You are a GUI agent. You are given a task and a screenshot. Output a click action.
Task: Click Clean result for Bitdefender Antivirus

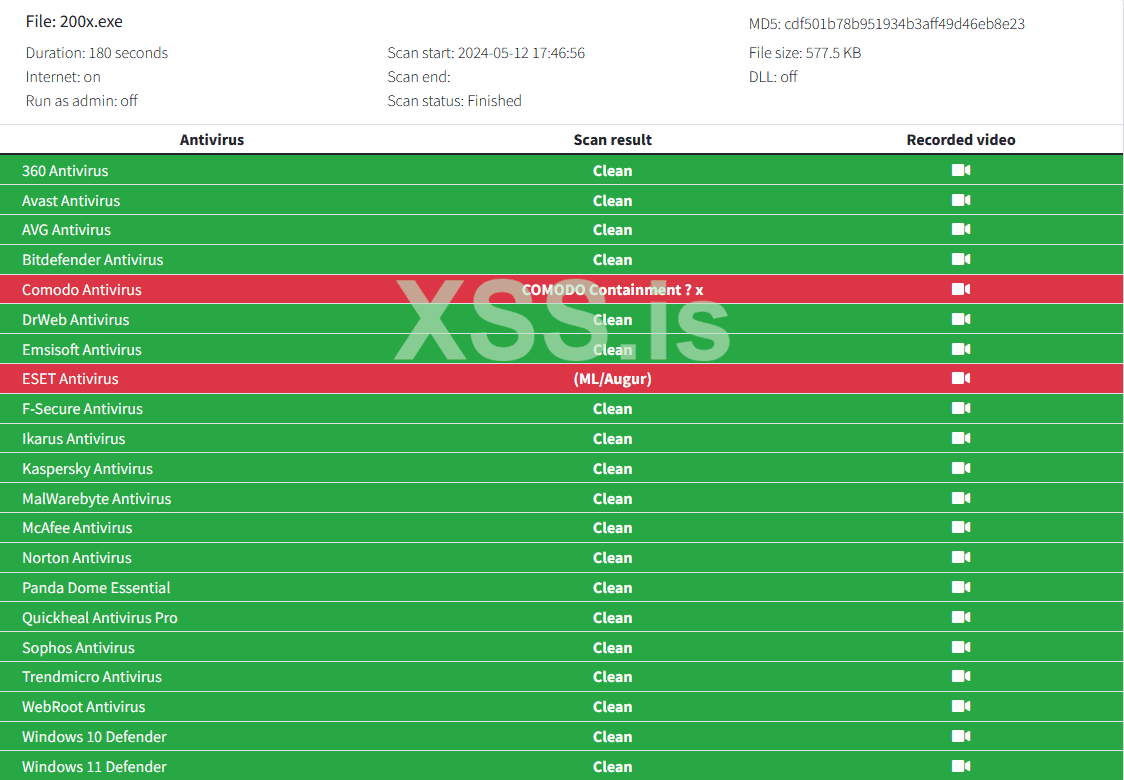click(612, 260)
